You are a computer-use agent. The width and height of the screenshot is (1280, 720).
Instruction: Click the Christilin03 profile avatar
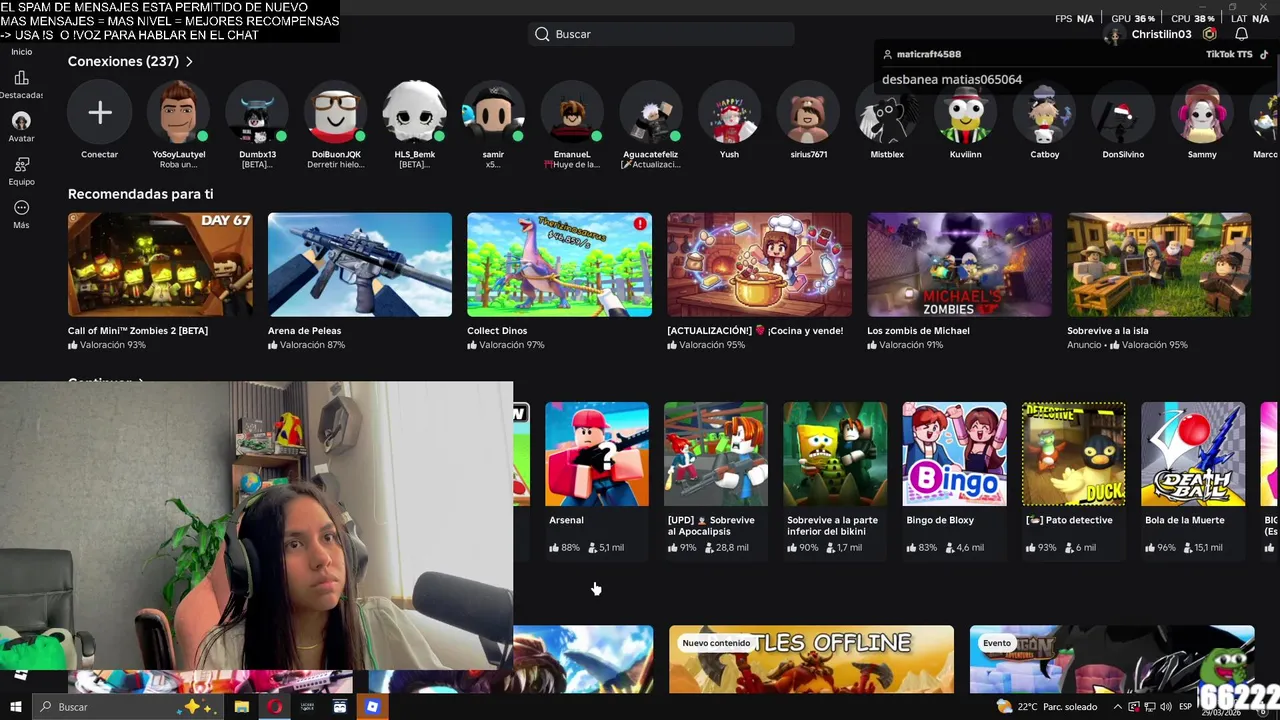pyautogui.click(x=1114, y=34)
